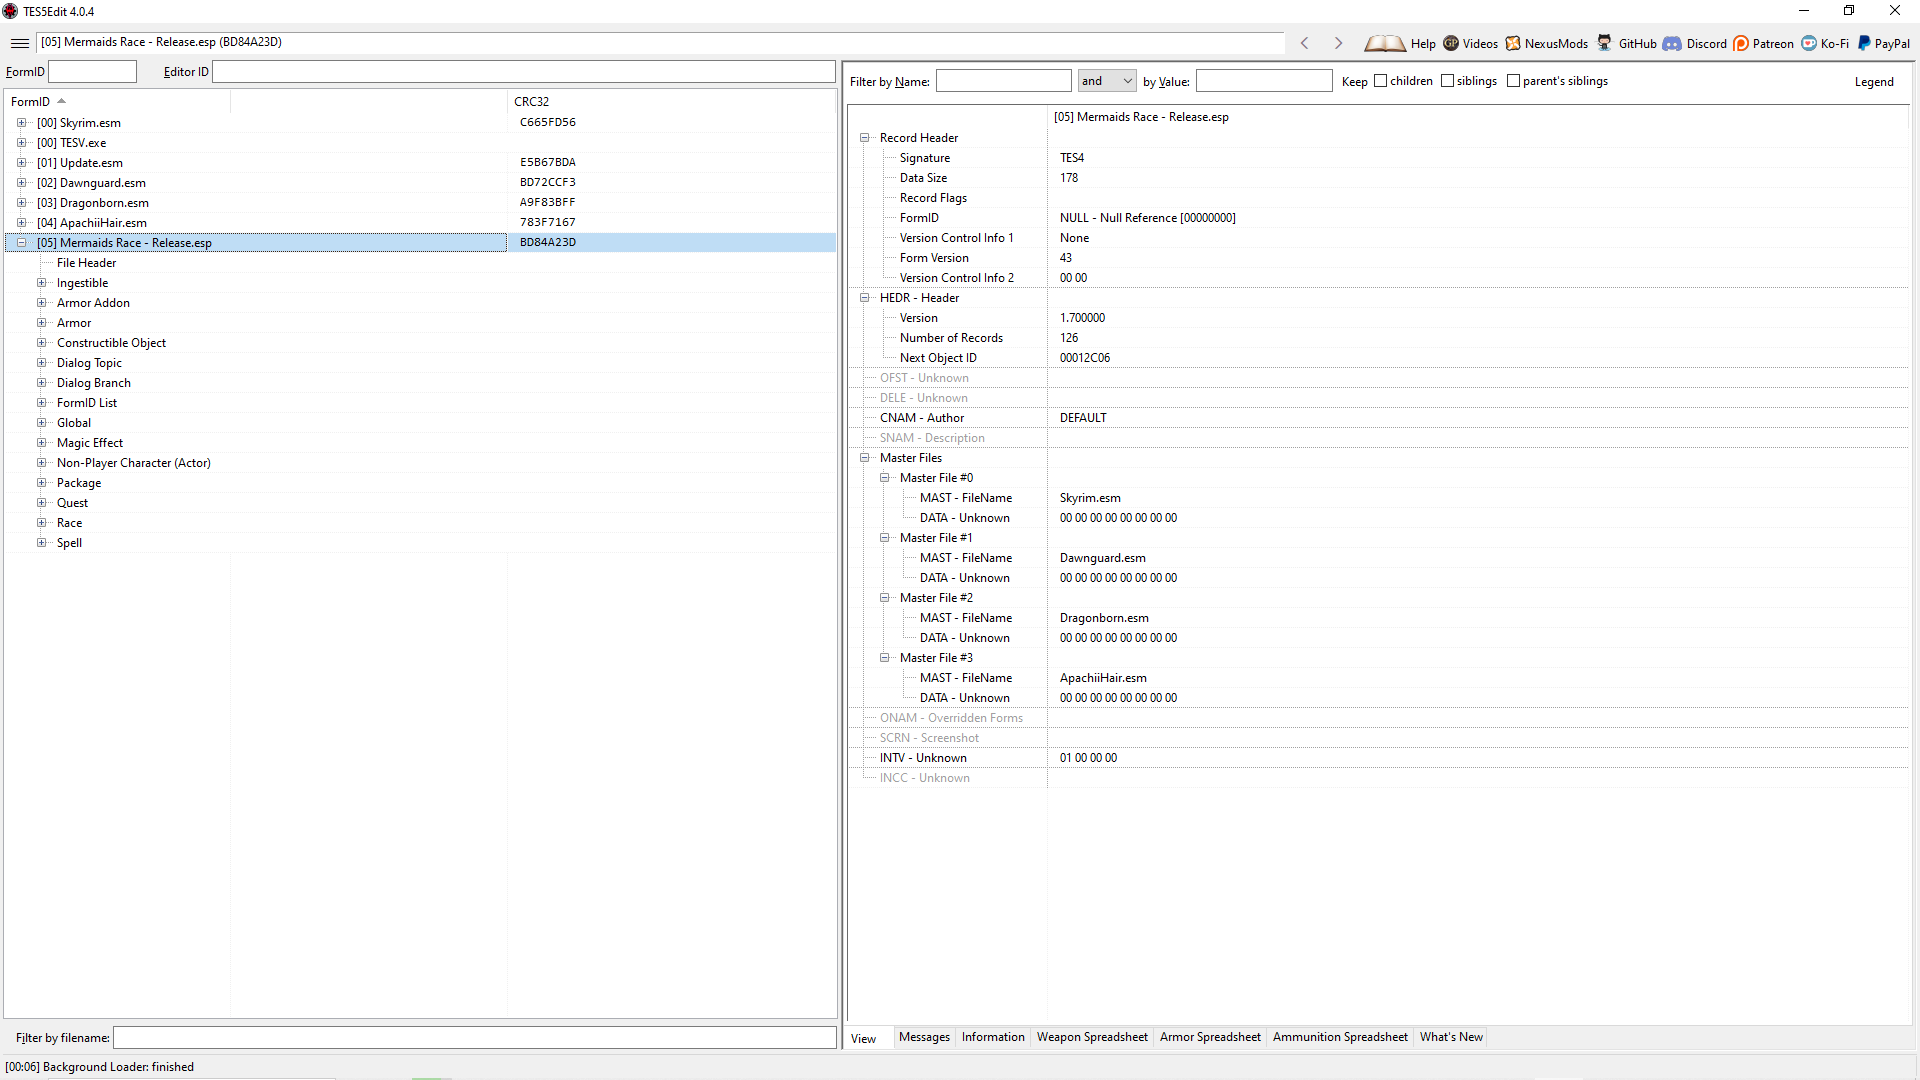Viewport: 1920px width, 1080px height.
Task: Click the ApachiiHair.esm master filename value
Action: click(x=1103, y=678)
